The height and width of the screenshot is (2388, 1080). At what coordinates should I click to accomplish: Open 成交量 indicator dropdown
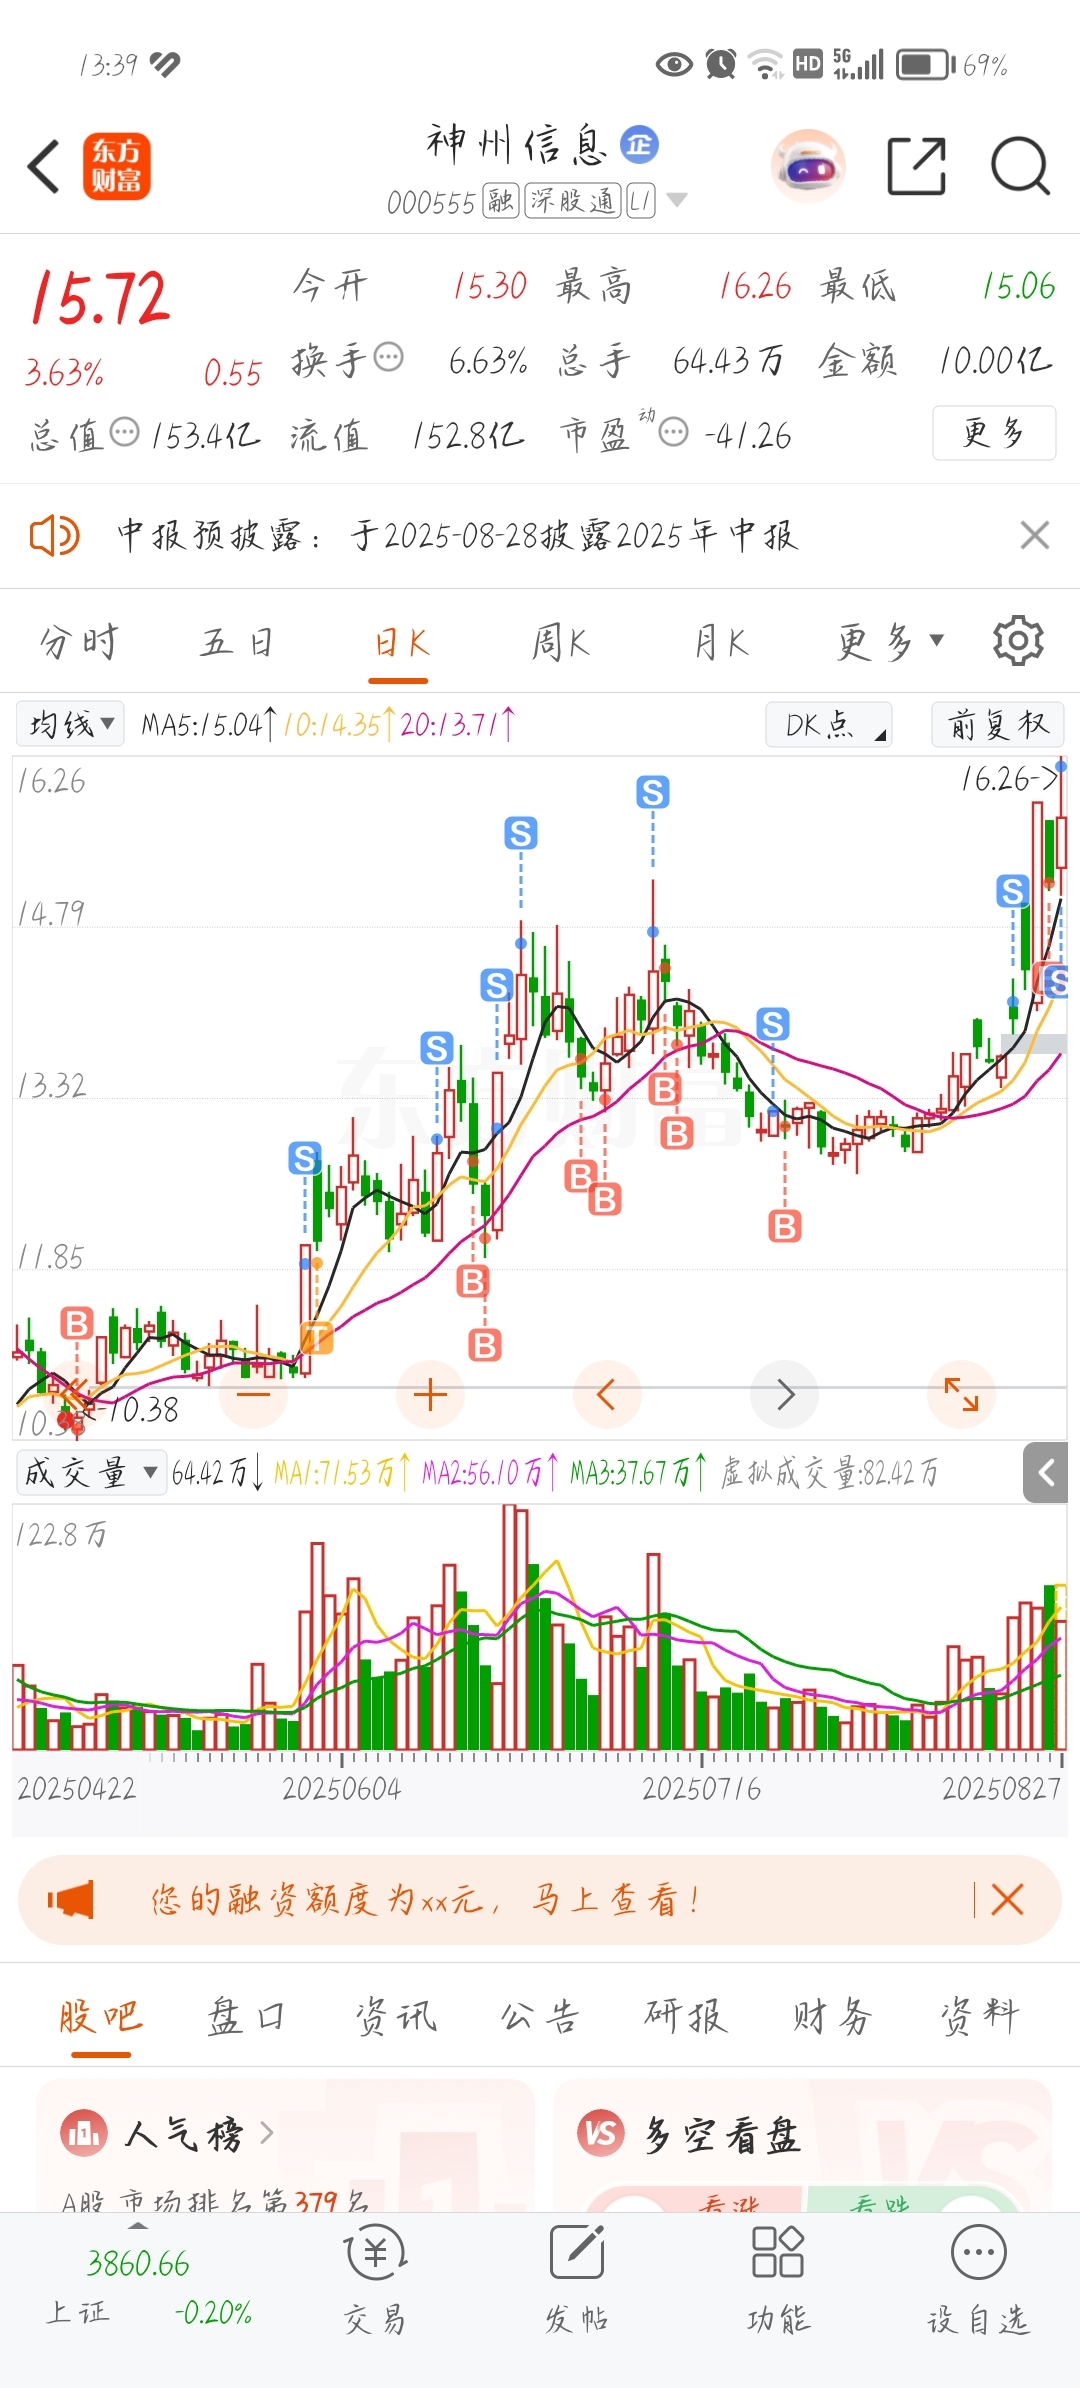pos(91,1472)
